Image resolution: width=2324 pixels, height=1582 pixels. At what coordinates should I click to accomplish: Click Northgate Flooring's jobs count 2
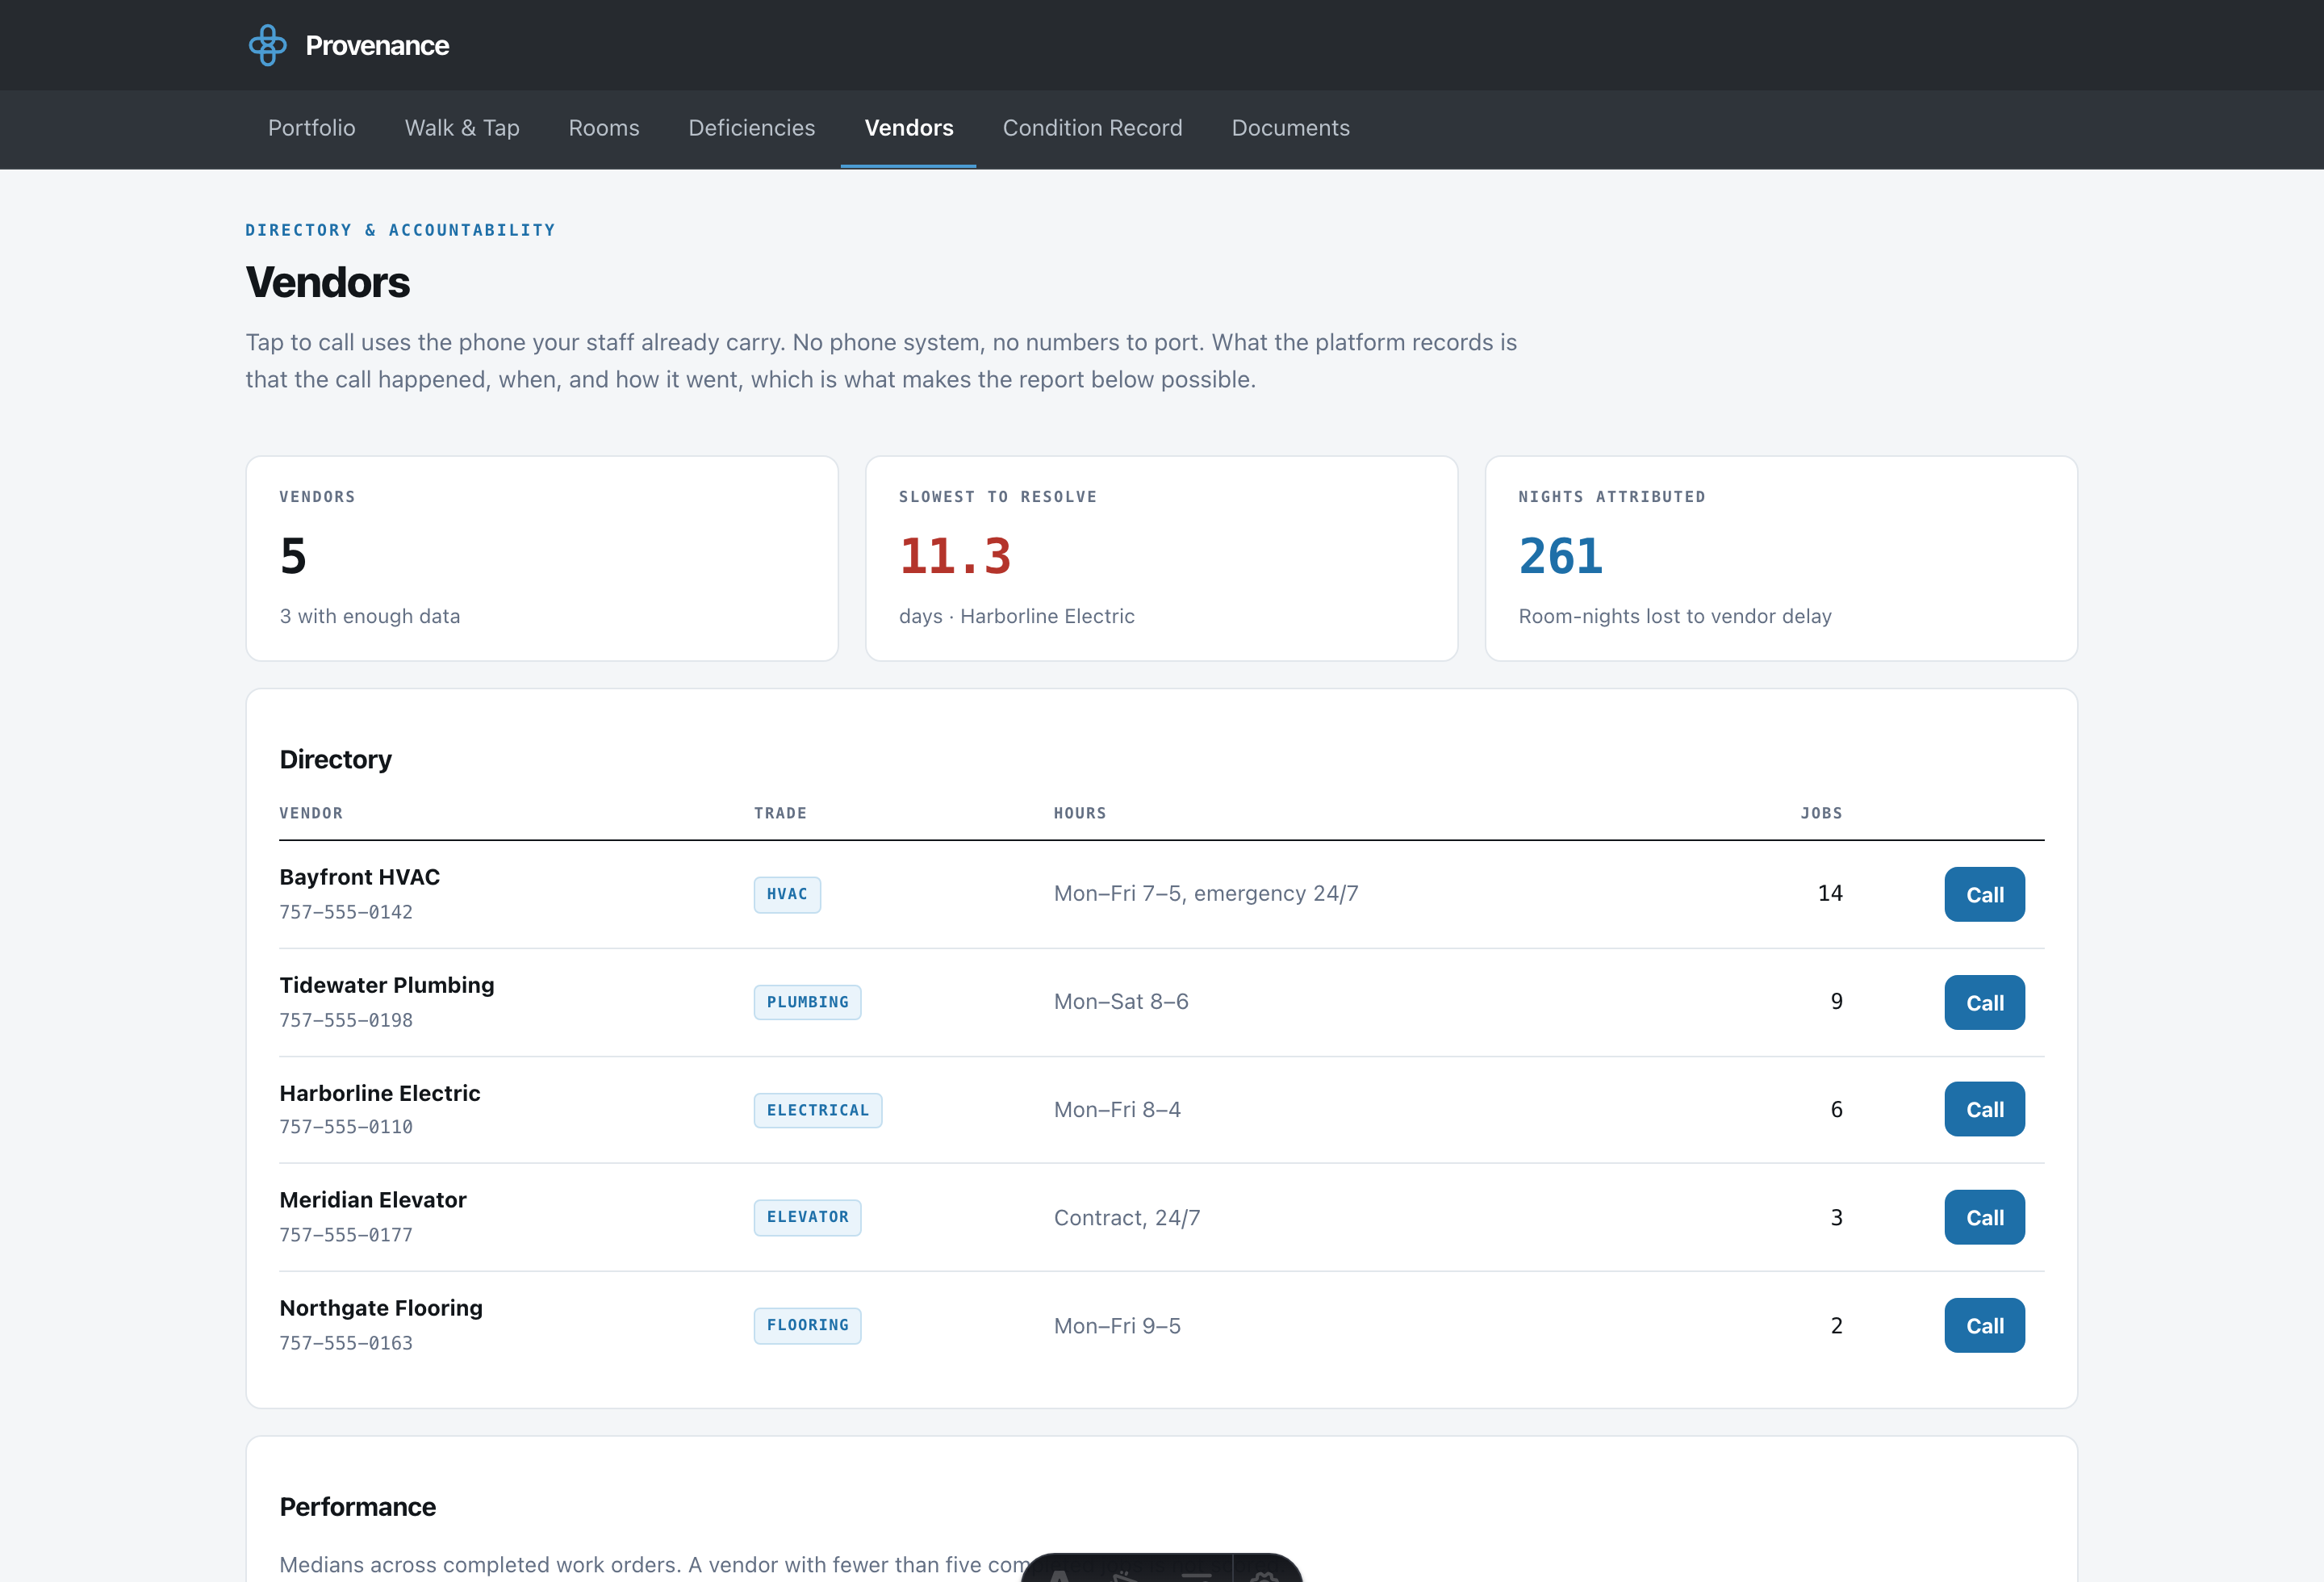(x=1836, y=1325)
